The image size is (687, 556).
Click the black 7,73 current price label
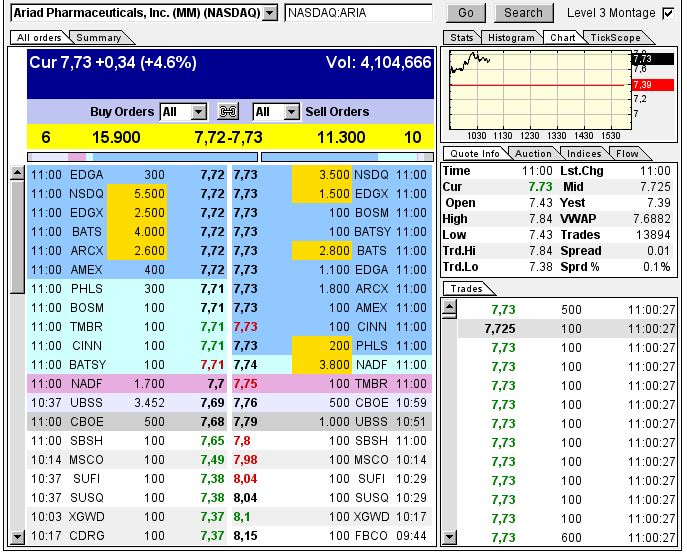pos(652,59)
